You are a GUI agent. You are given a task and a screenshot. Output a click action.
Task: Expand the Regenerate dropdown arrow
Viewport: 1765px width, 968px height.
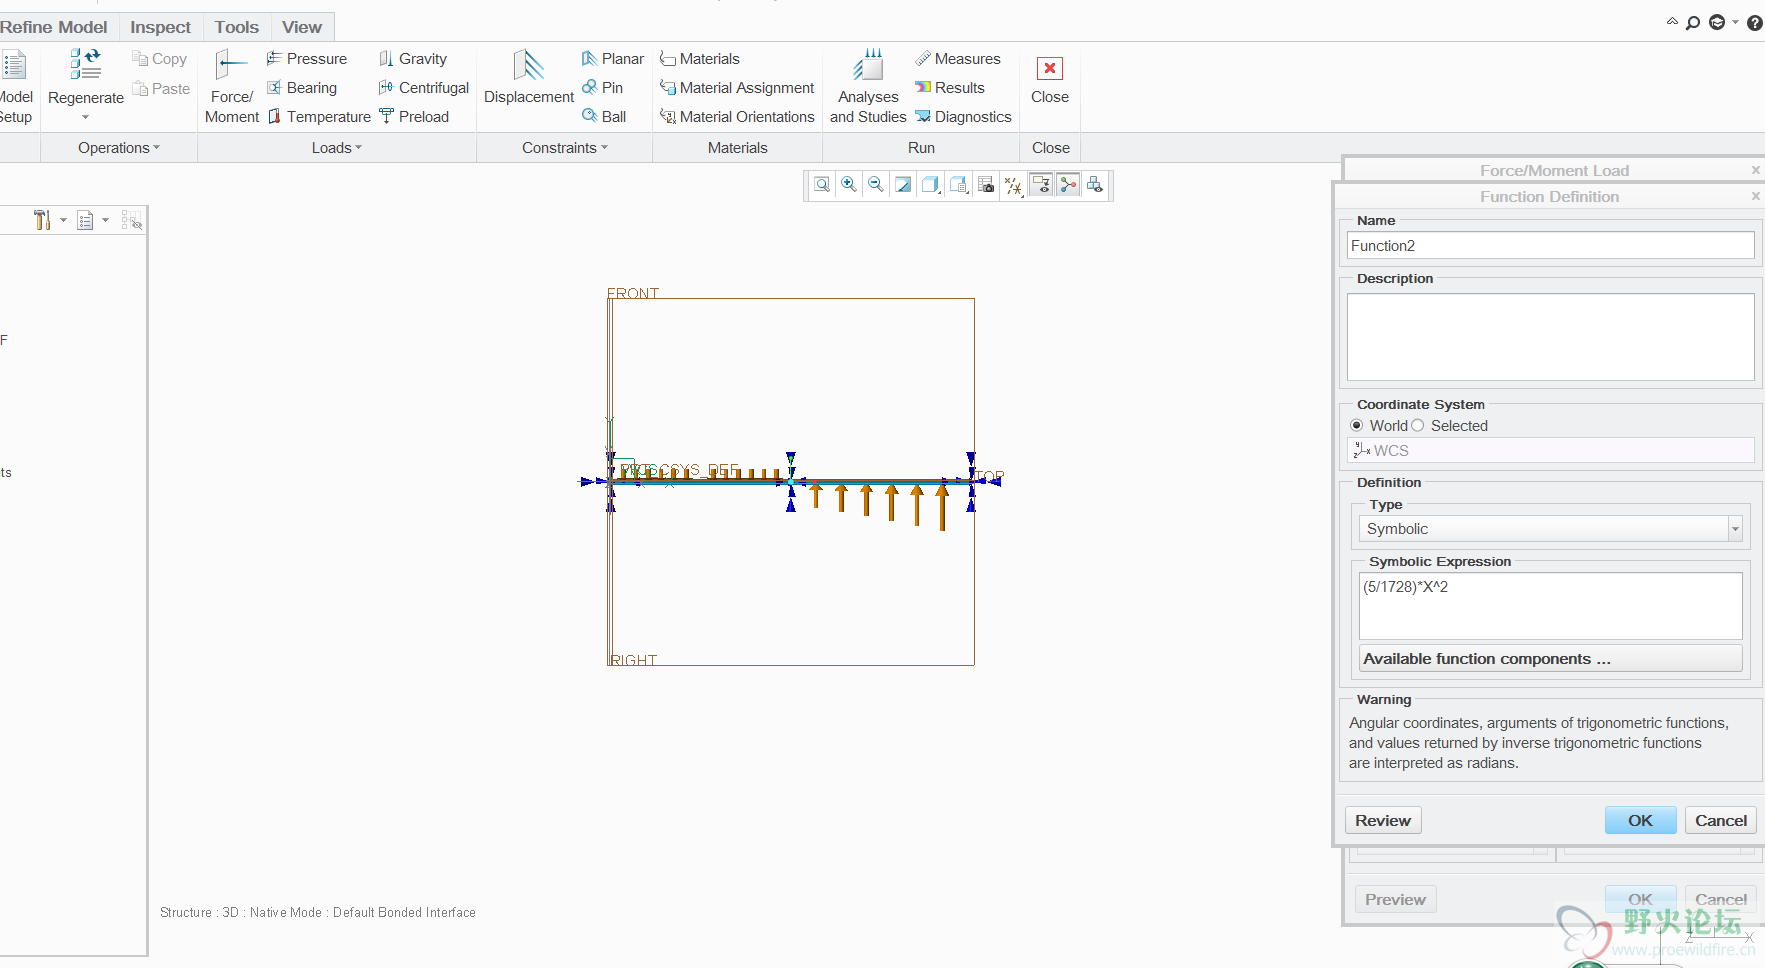point(85,118)
